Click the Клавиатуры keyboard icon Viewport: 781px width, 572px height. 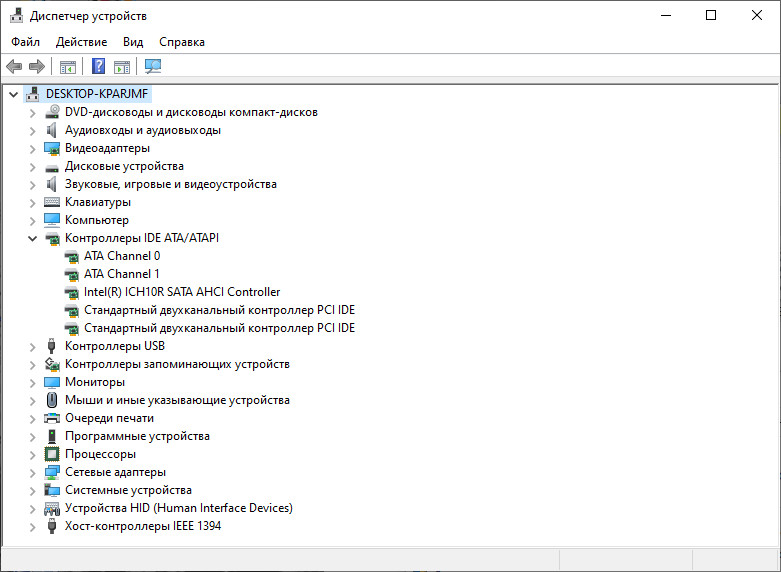pyautogui.click(x=52, y=202)
